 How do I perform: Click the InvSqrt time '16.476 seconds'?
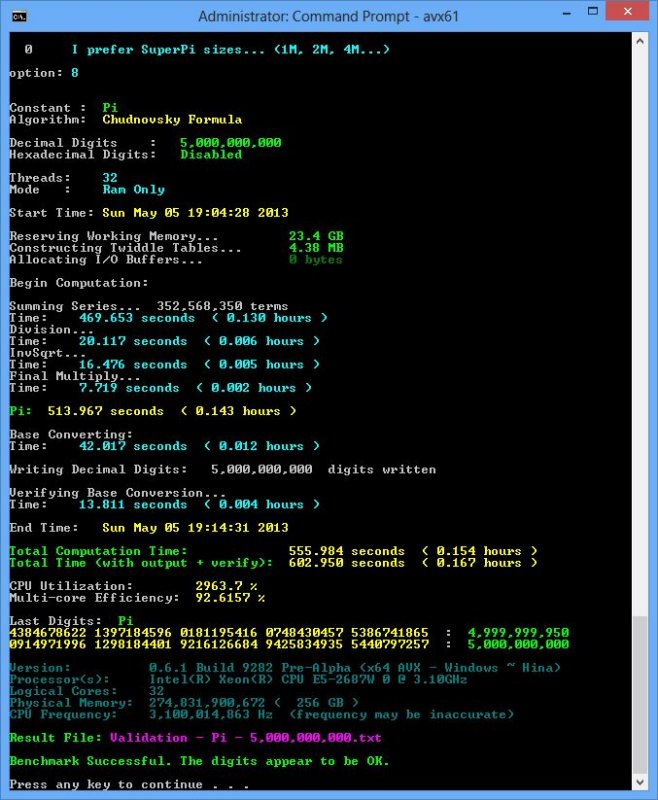(x=133, y=365)
